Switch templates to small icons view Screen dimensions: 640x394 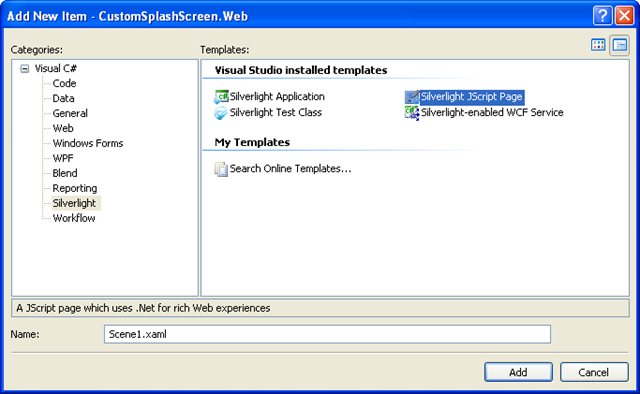620,45
